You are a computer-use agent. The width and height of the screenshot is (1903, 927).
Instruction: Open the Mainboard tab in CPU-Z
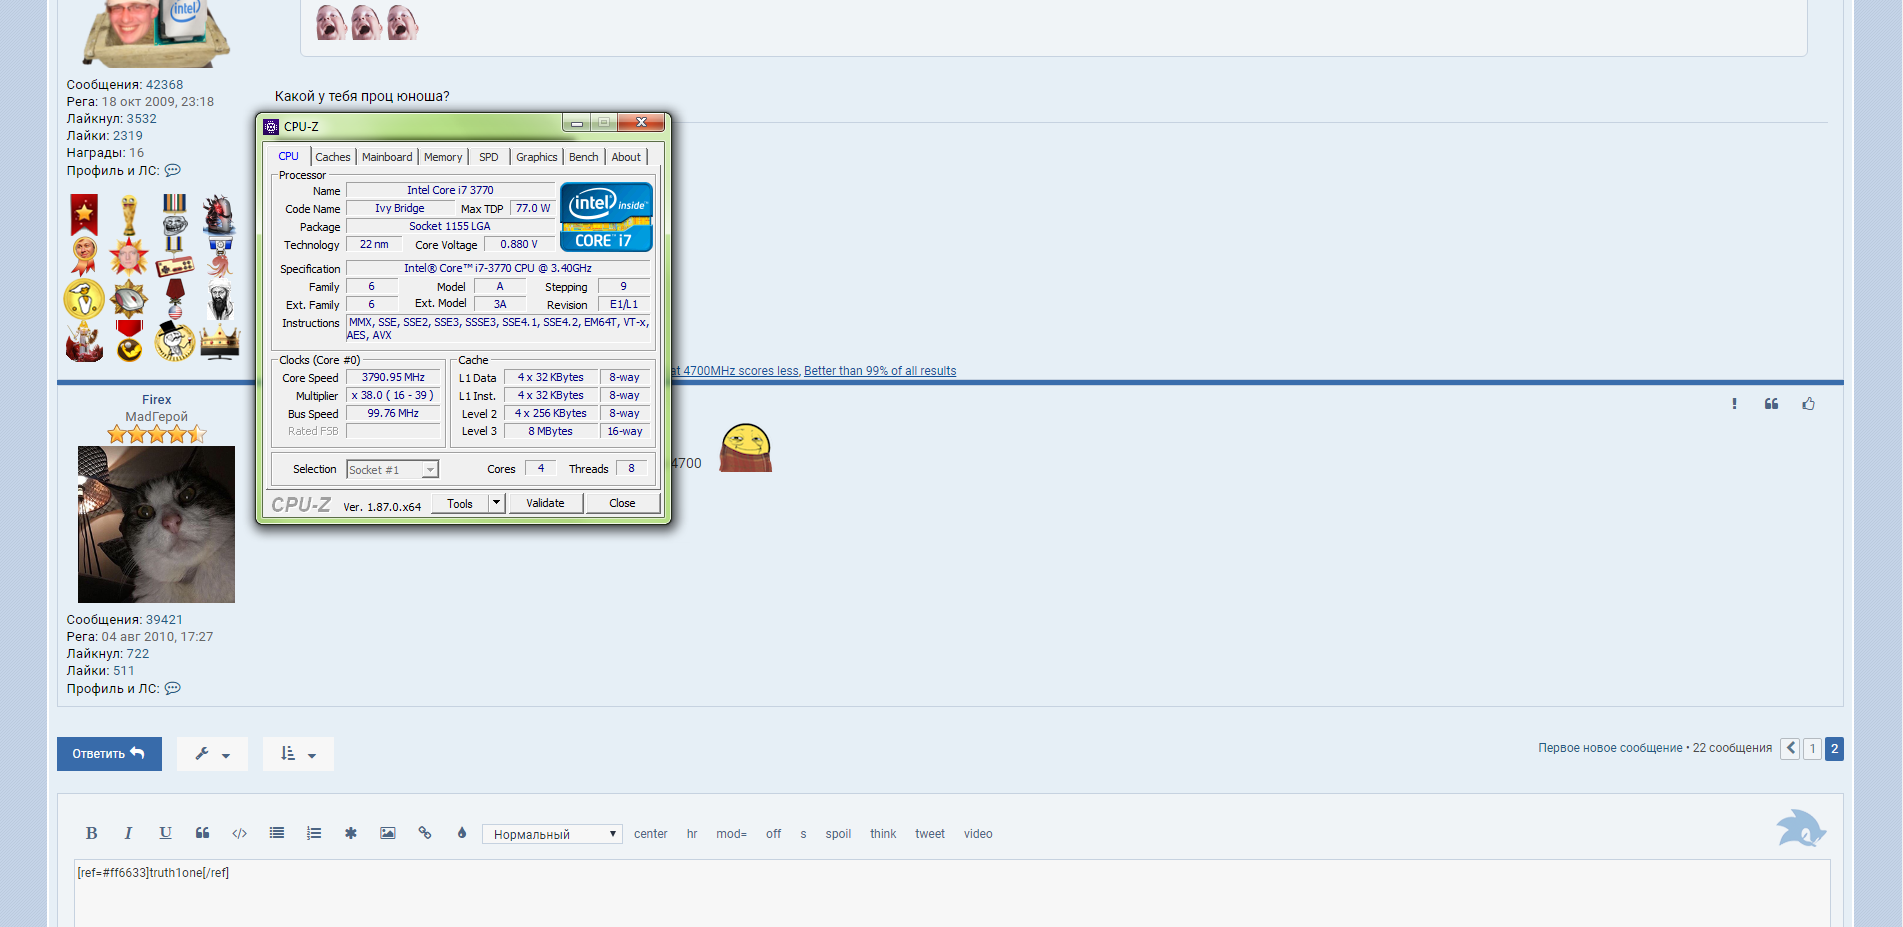coord(387,157)
